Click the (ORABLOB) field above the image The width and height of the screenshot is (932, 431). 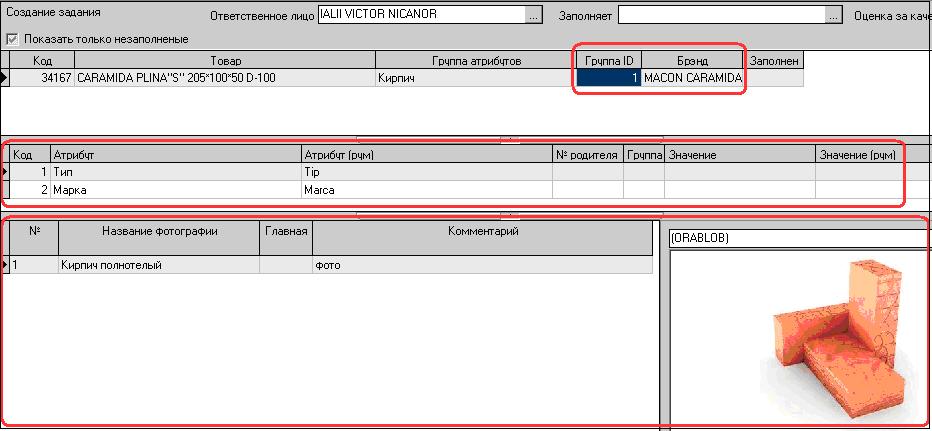(x=799, y=238)
